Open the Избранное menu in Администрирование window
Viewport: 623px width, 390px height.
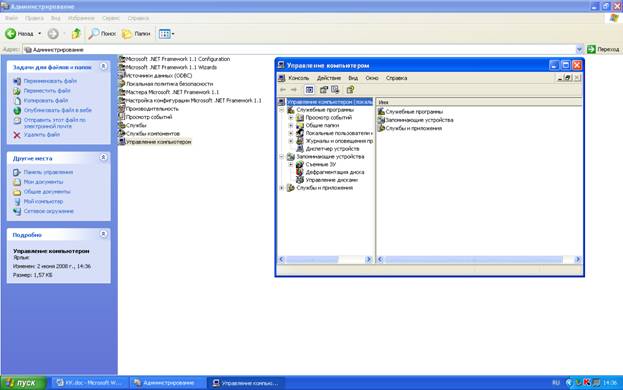81,18
